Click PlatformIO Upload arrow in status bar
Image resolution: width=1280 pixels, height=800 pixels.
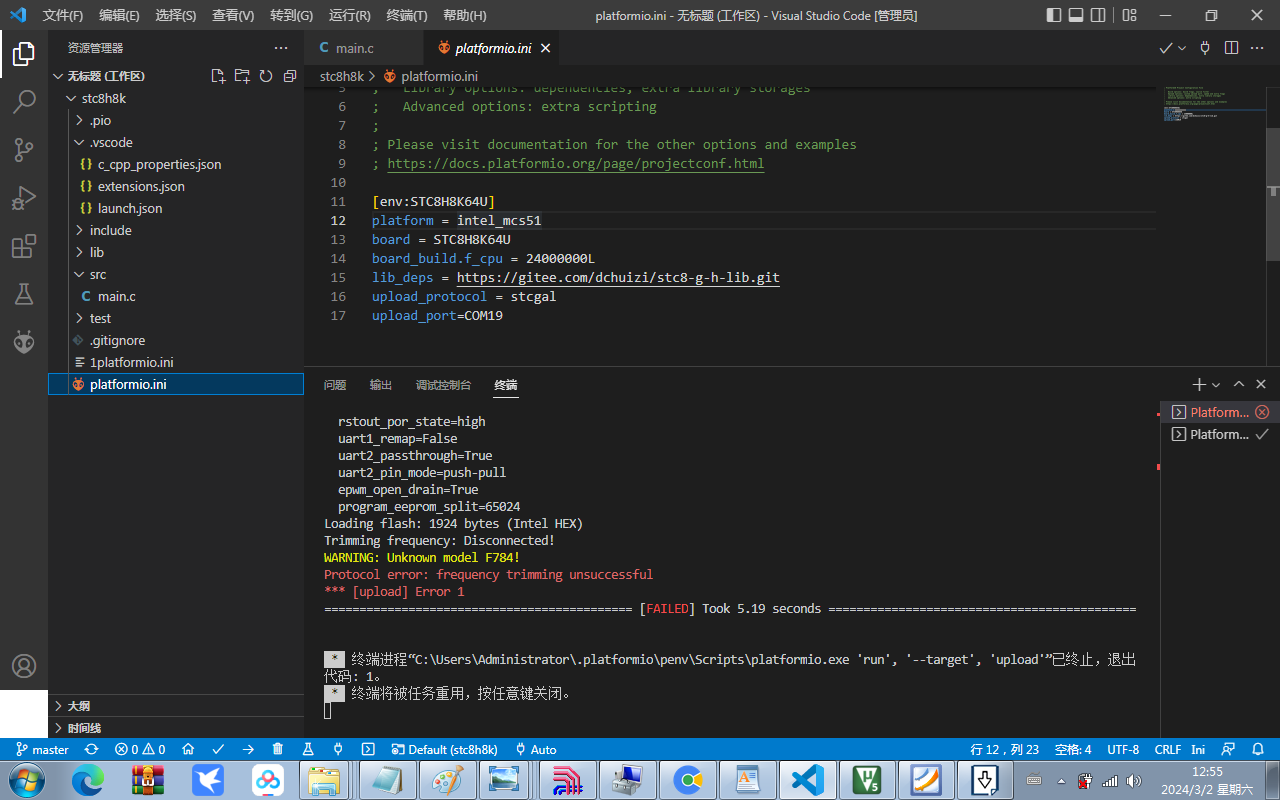pyautogui.click(x=248, y=749)
